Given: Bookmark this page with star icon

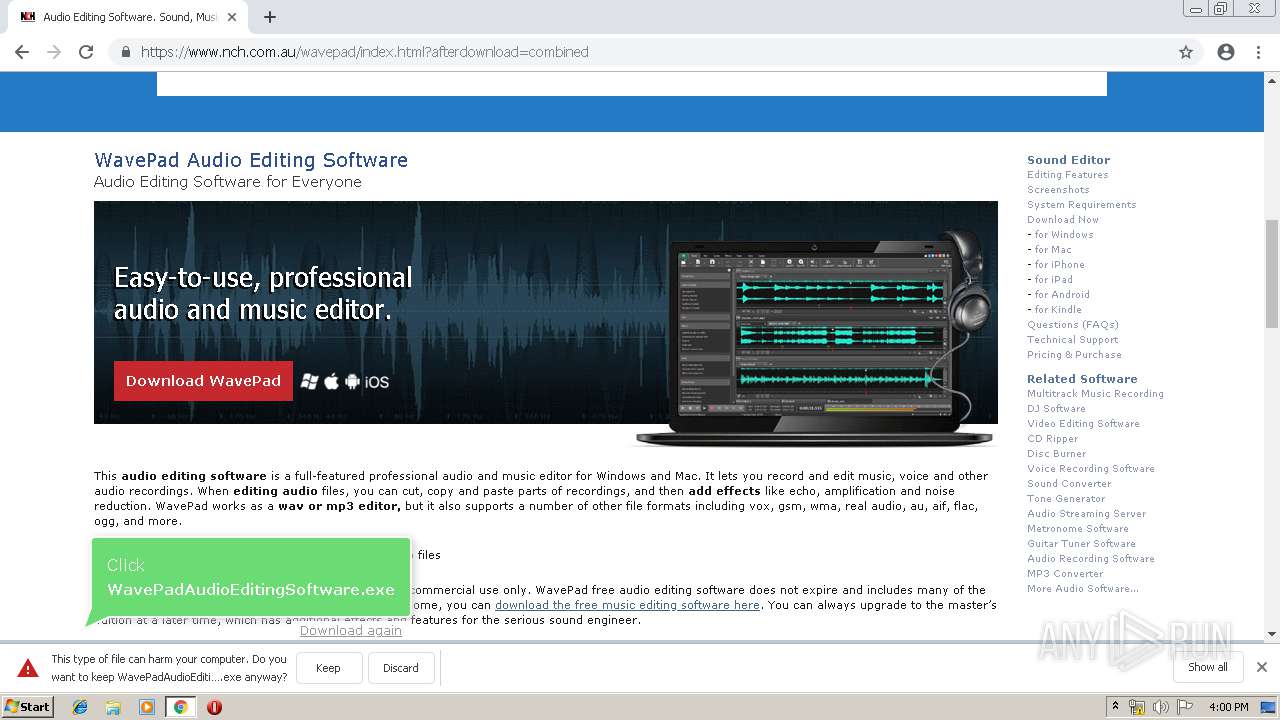Looking at the screenshot, I should [x=1186, y=52].
